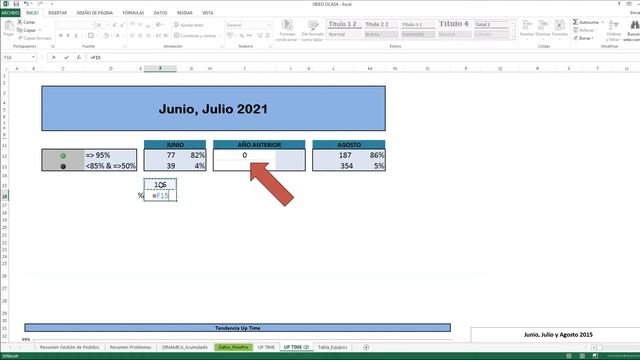The height and width of the screenshot is (360, 640).
Task: Click the Save icon in quick access toolbar
Action: (x=16, y=4)
